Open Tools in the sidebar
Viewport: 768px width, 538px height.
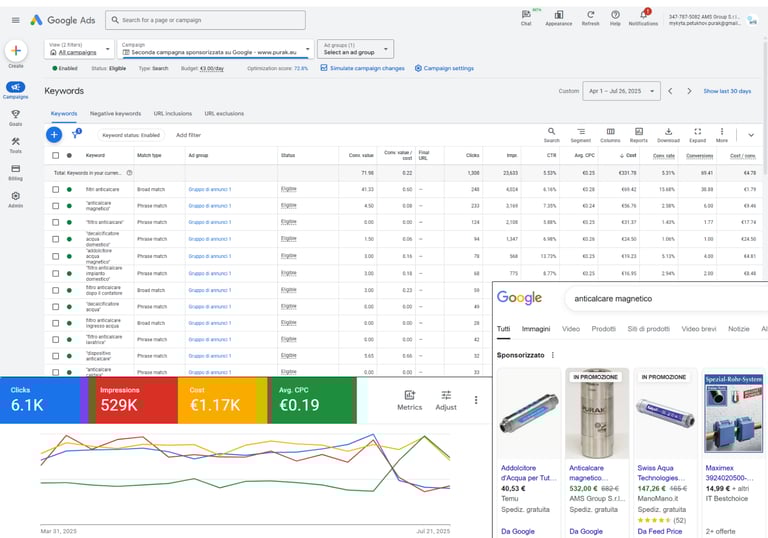[16, 145]
